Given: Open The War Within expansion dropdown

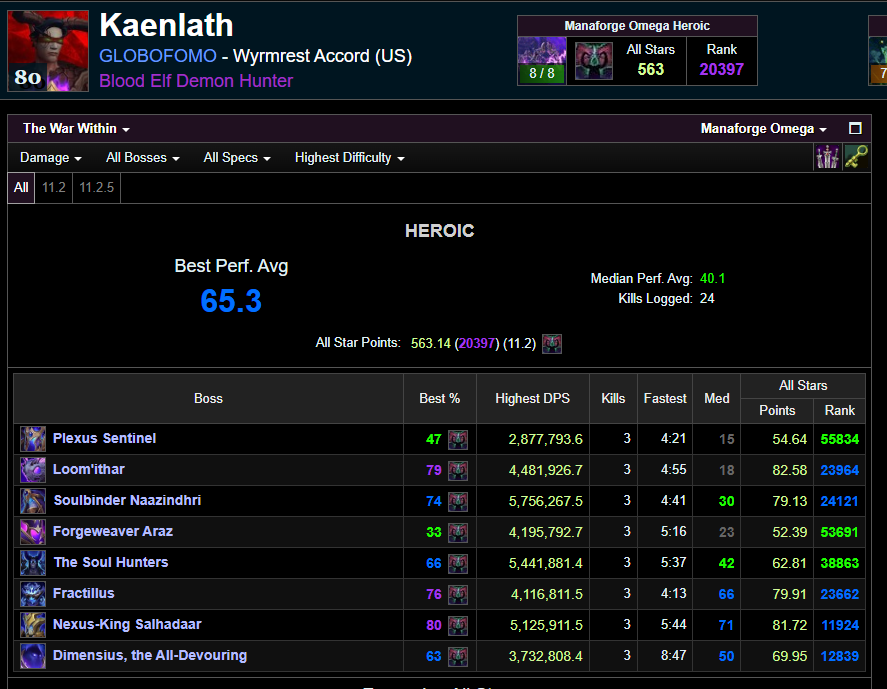Looking at the screenshot, I should [x=76, y=128].
